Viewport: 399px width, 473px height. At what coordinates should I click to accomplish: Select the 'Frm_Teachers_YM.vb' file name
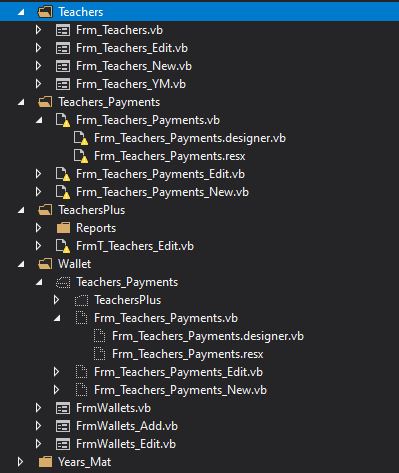click(x=131, y=84)
